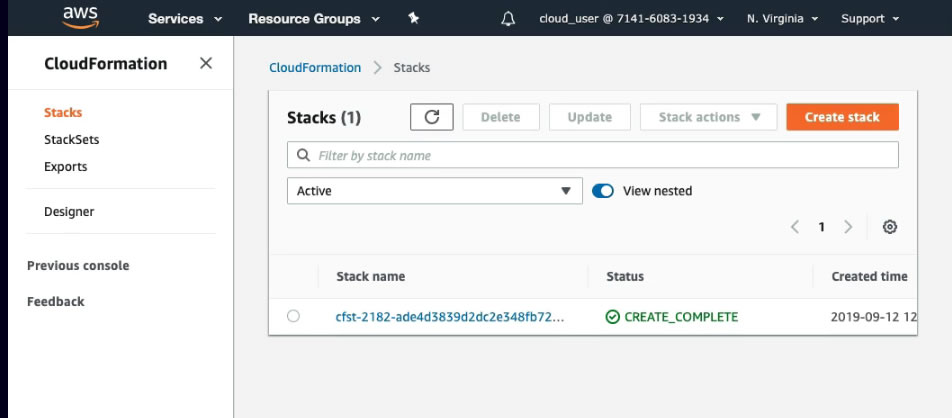Expand the Stack actions dropdown
Image resolution: width=952 pixels, height=418 pixels.
pos(708,117)
